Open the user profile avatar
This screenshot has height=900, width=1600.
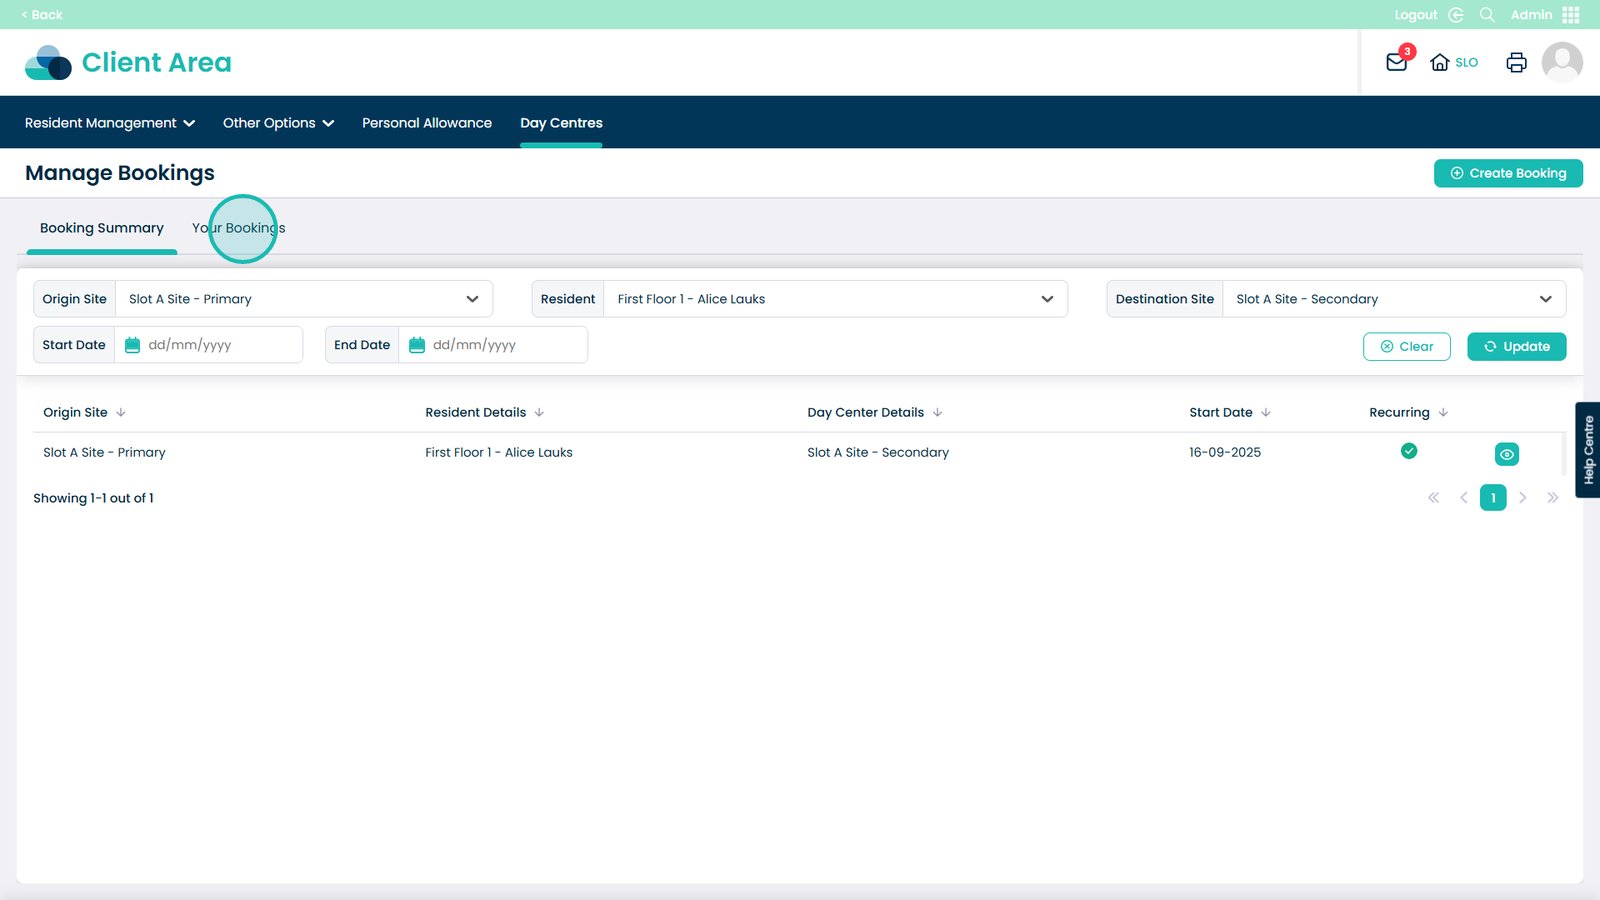1561,62
